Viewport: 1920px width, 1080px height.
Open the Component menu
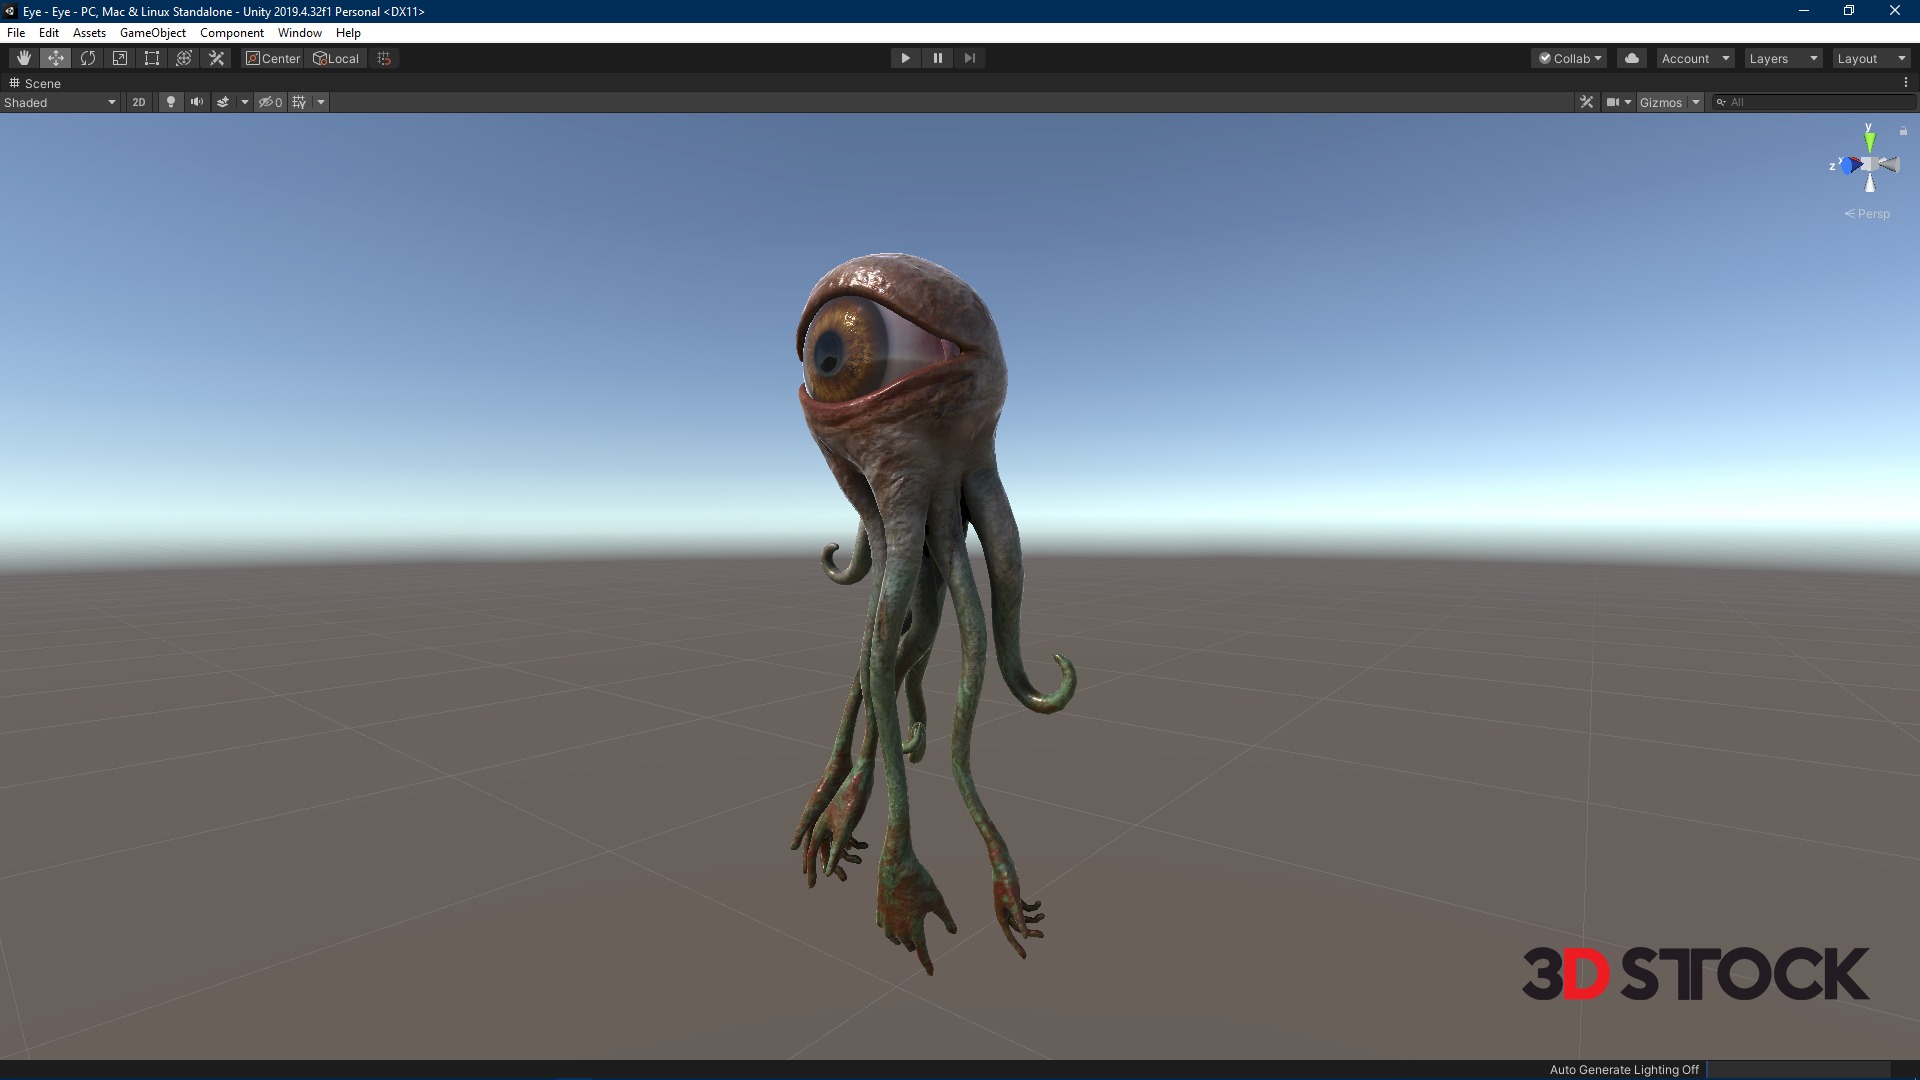point(231,33)
